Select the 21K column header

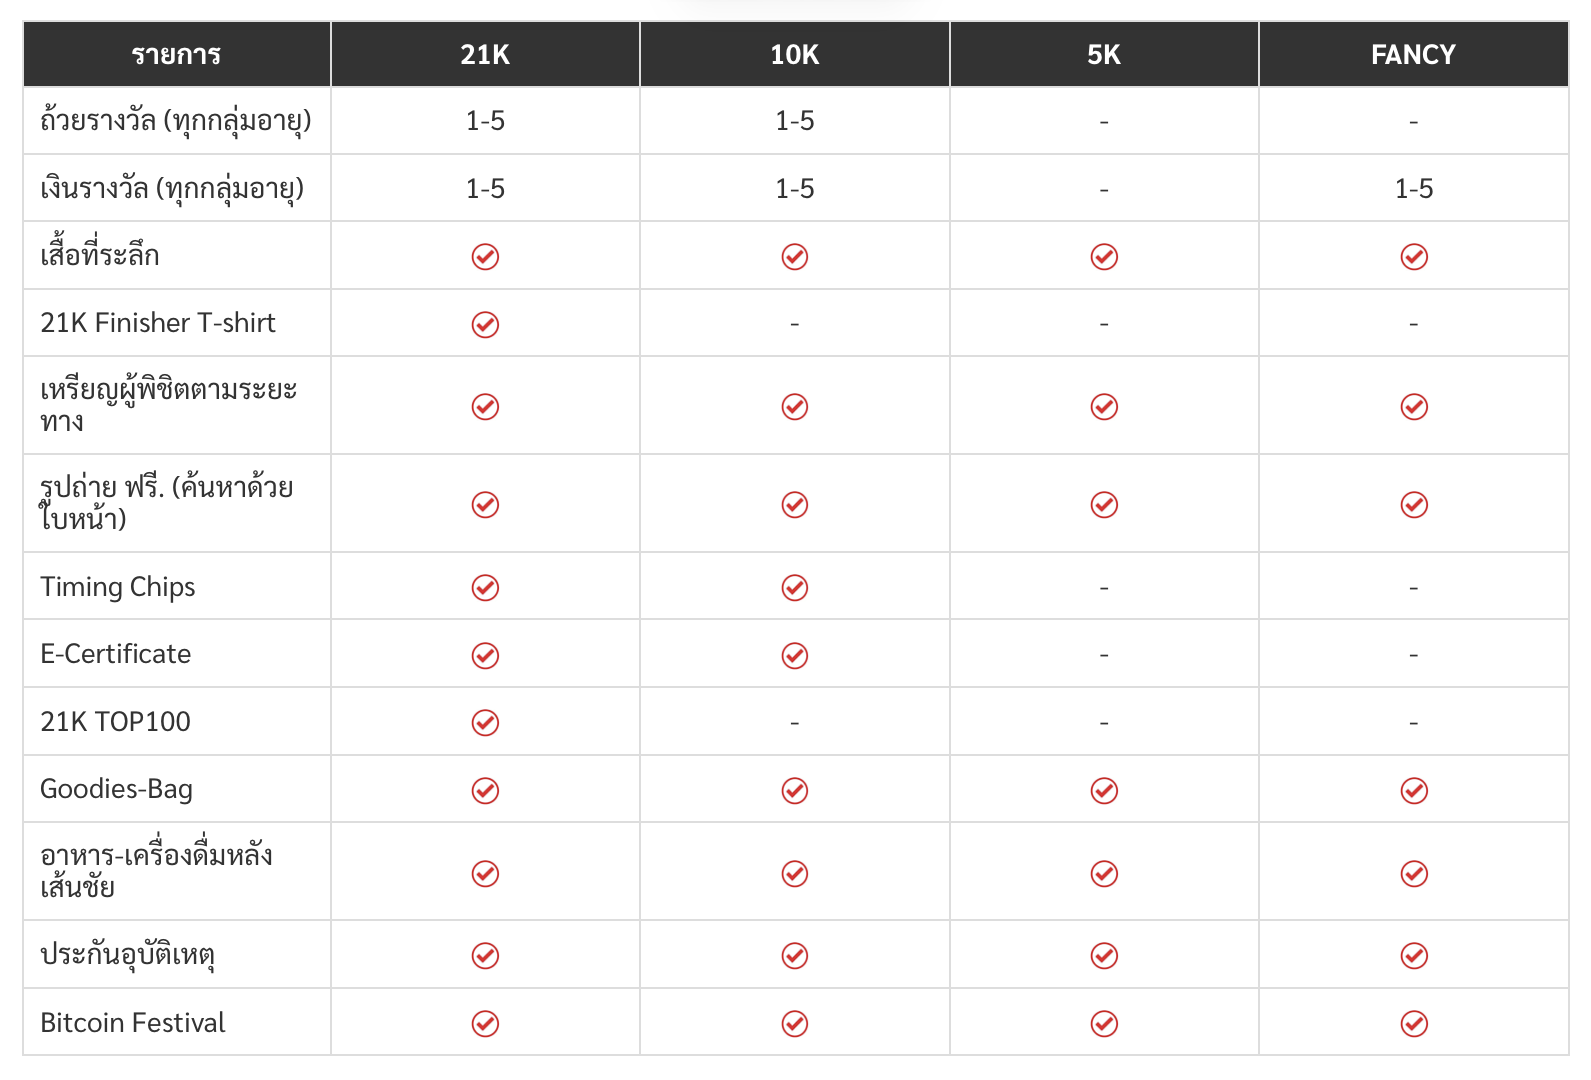[x=485, y=55]
